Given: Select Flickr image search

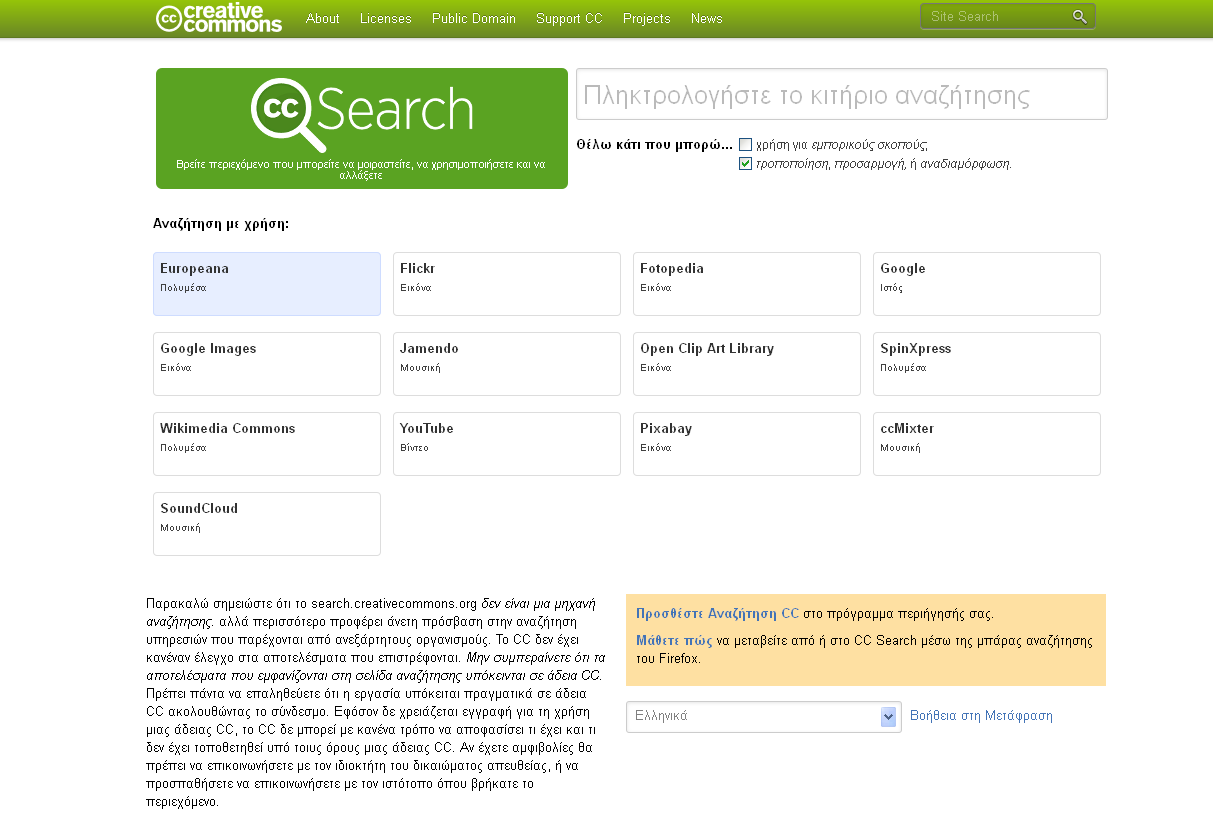Looking at the screenshot, I should [507, 284].
